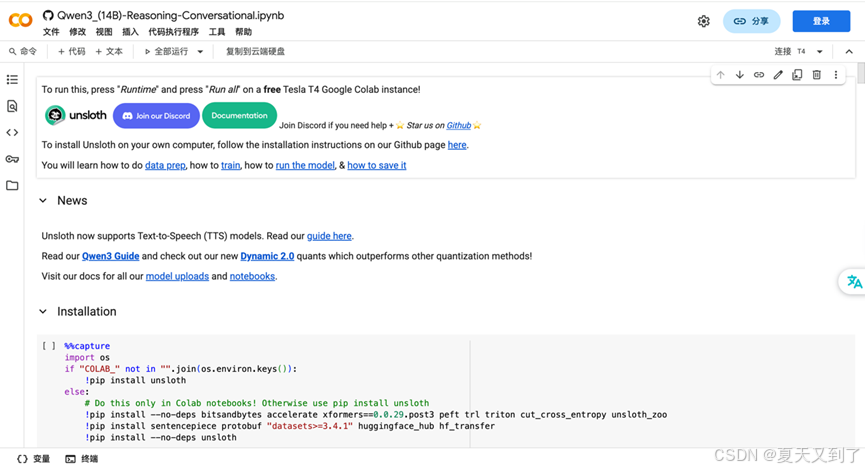The width and height of the screenshot is (865, 470).
Task: Open table of contents sidebar icon
Action: (x=12, y=79)
